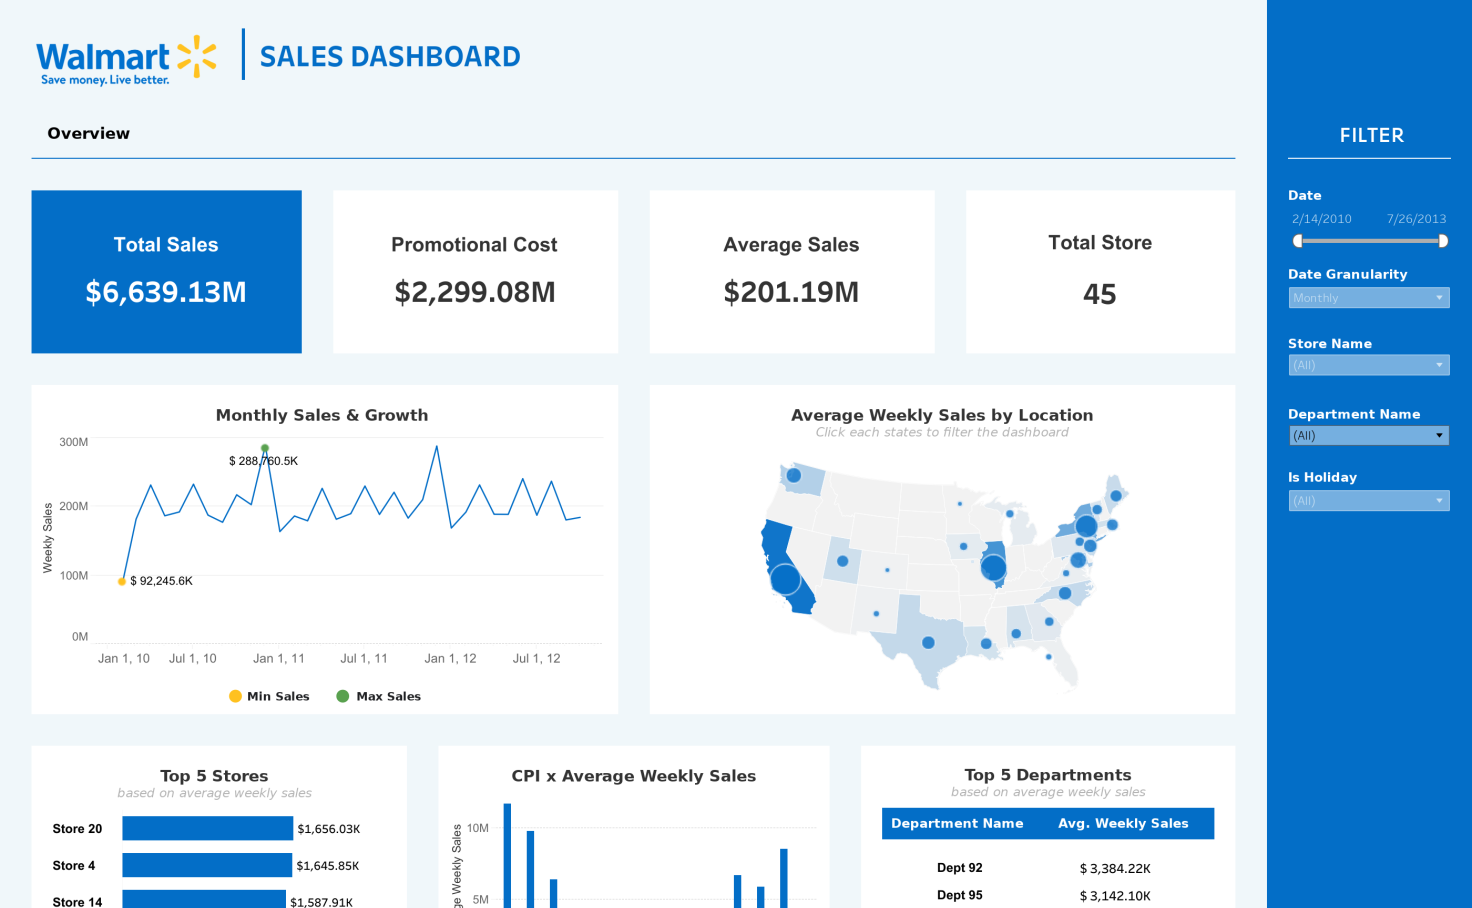This screenshot has height=908, width=1472.
Task: Click the green Max Sales legend dot
Action: (343, 696)
